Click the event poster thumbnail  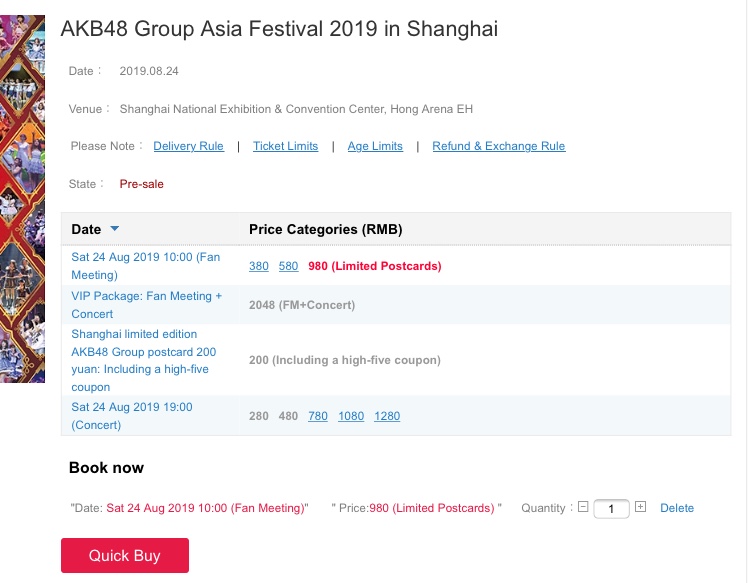pos(22,199)
